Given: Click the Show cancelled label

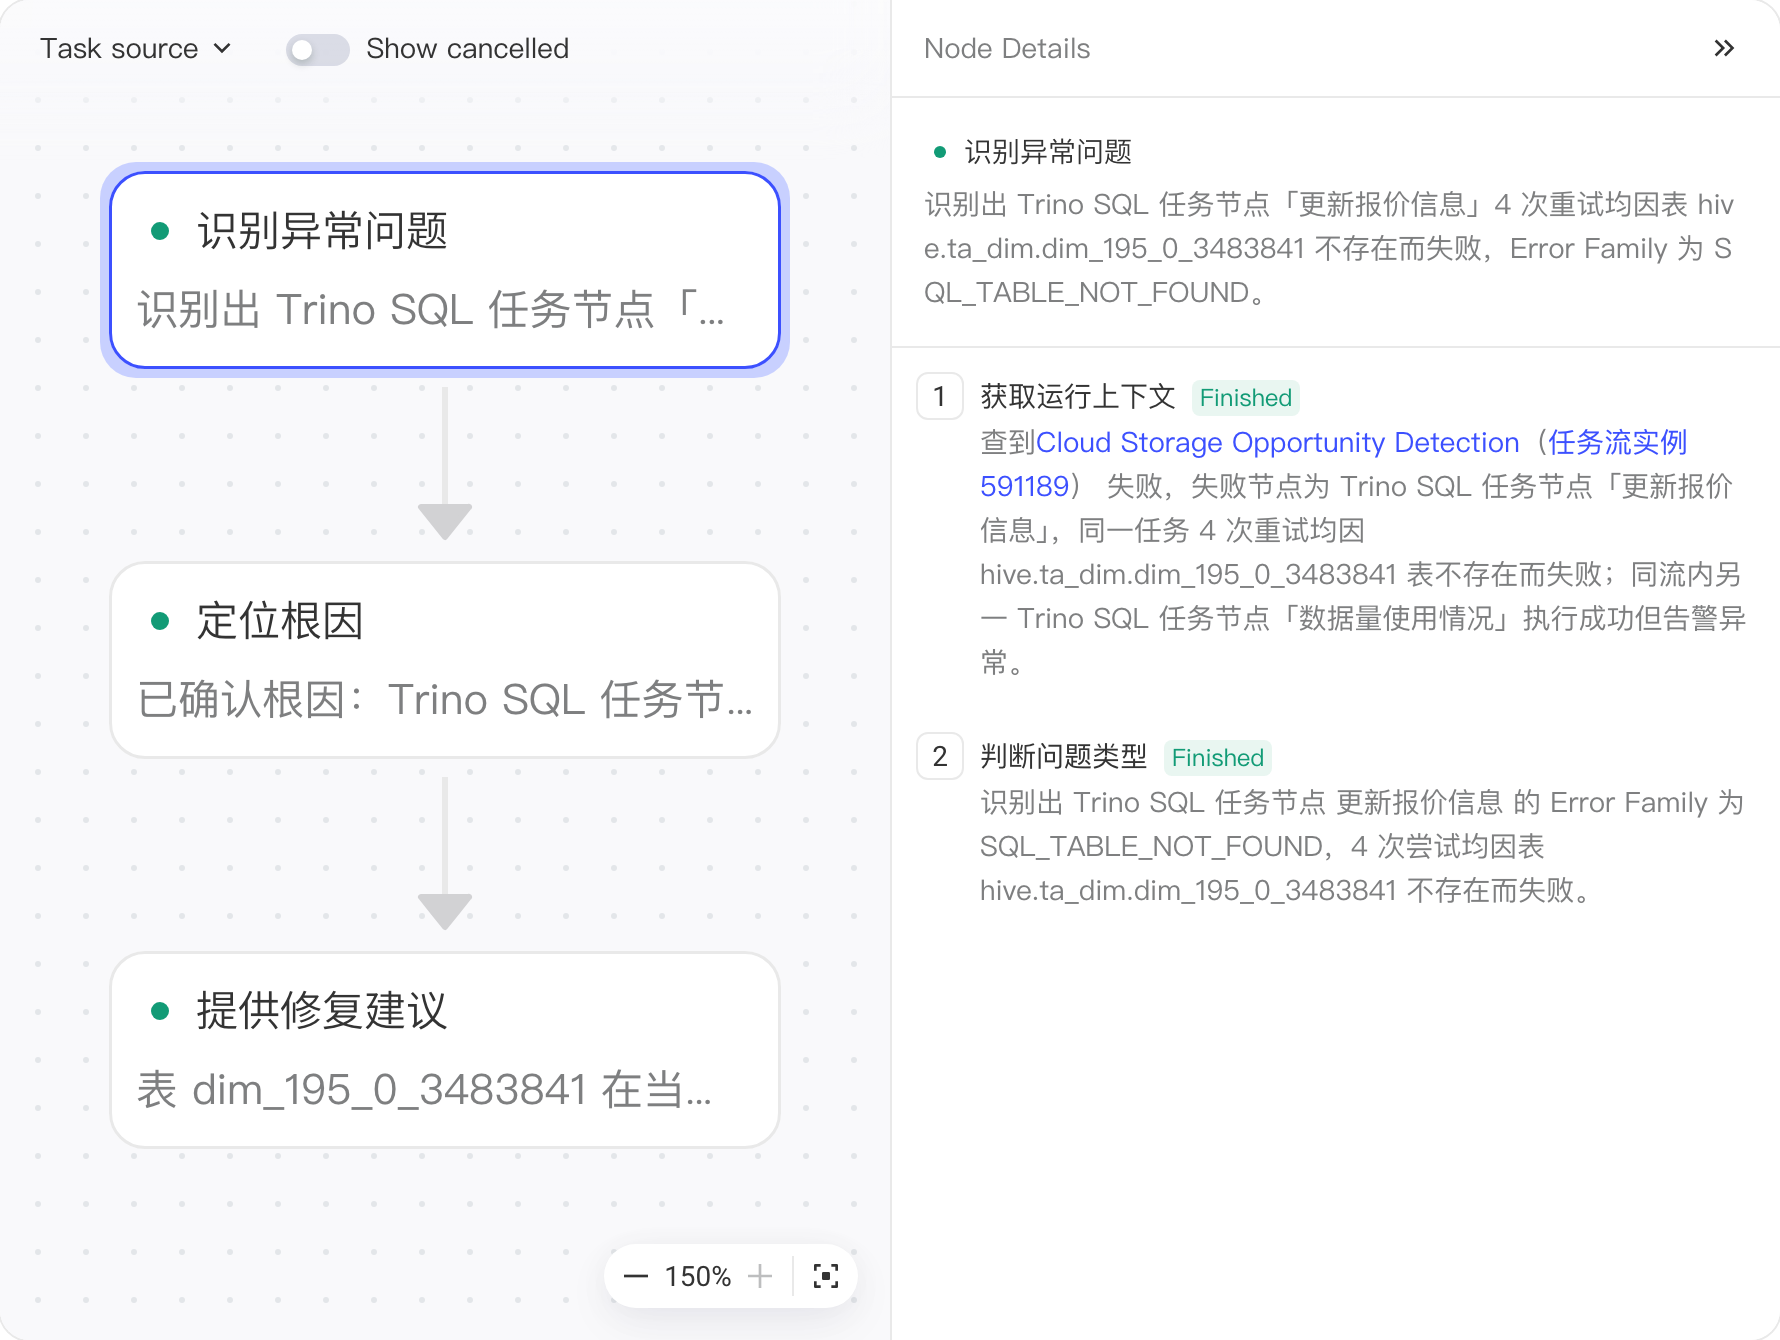Looking at the screenshot, I should point(467,48).
